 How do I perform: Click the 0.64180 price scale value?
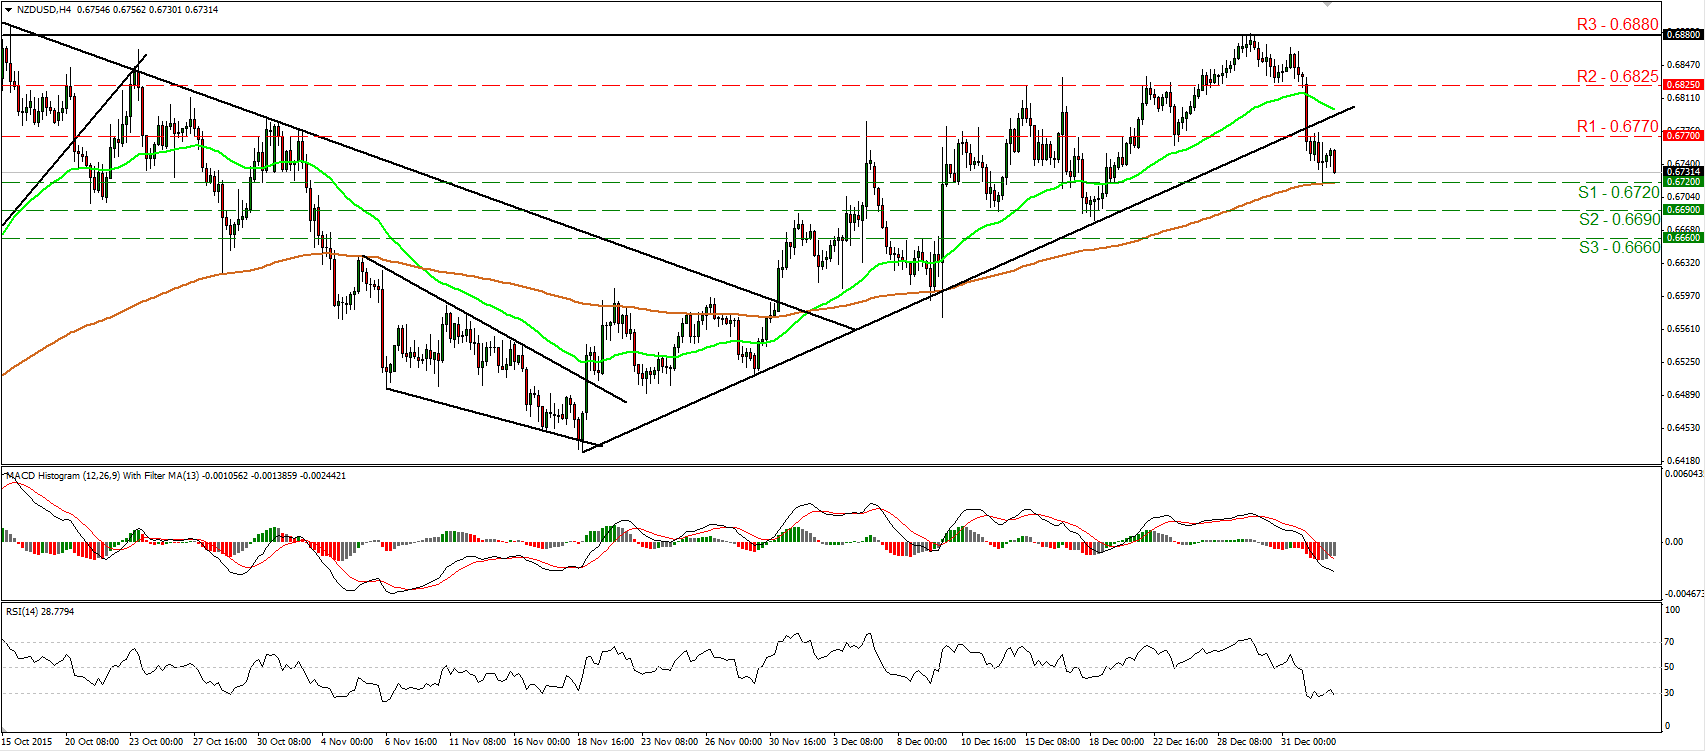pos(1682,461)
